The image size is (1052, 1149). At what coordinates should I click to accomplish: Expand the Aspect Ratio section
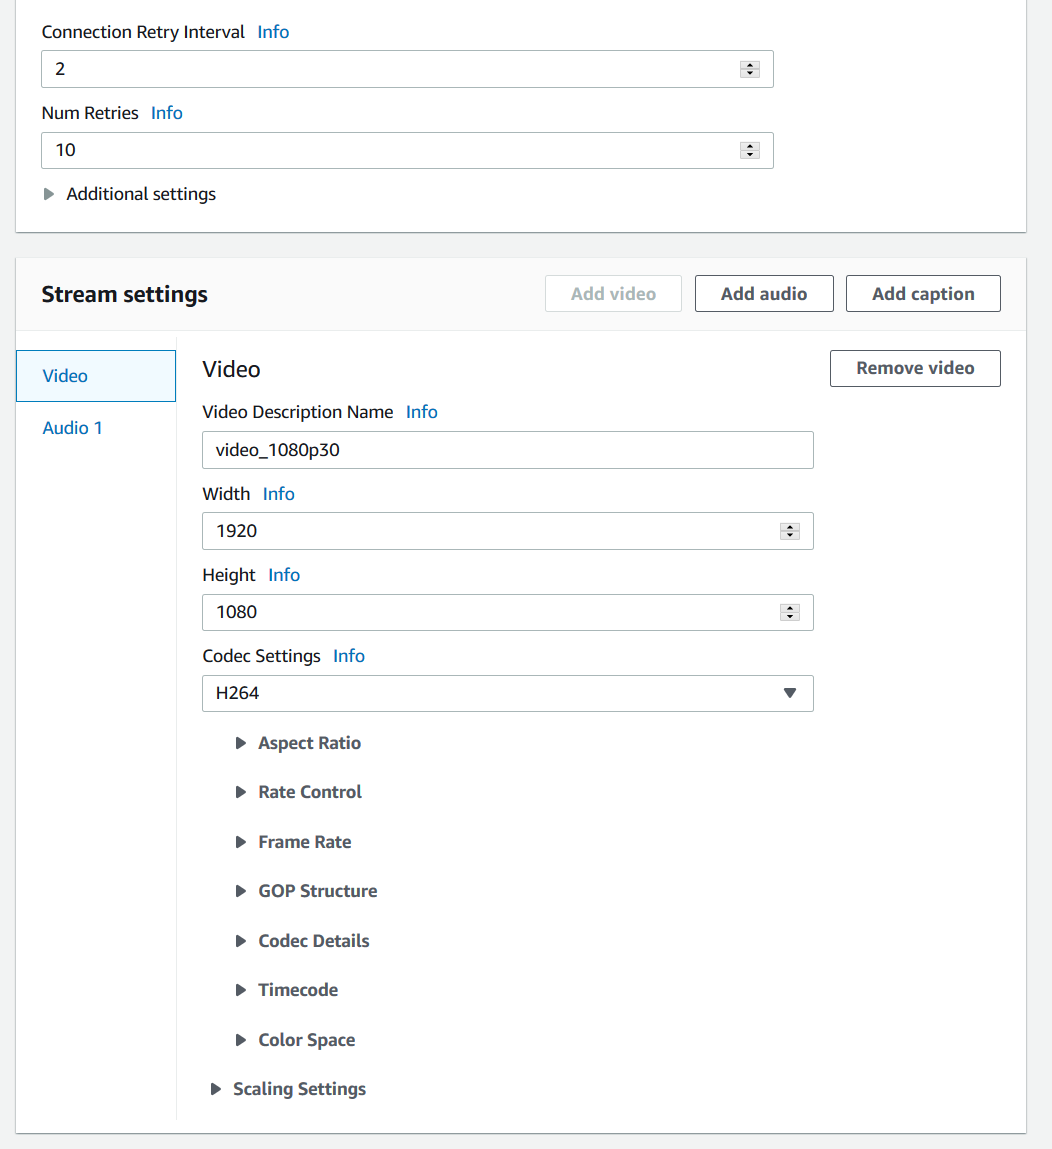coord(298,743)
